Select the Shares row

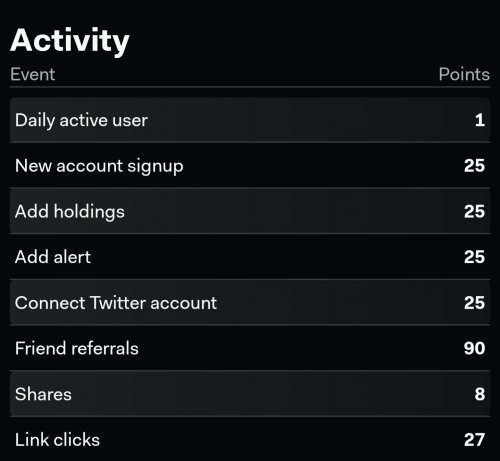click(250, 394)
